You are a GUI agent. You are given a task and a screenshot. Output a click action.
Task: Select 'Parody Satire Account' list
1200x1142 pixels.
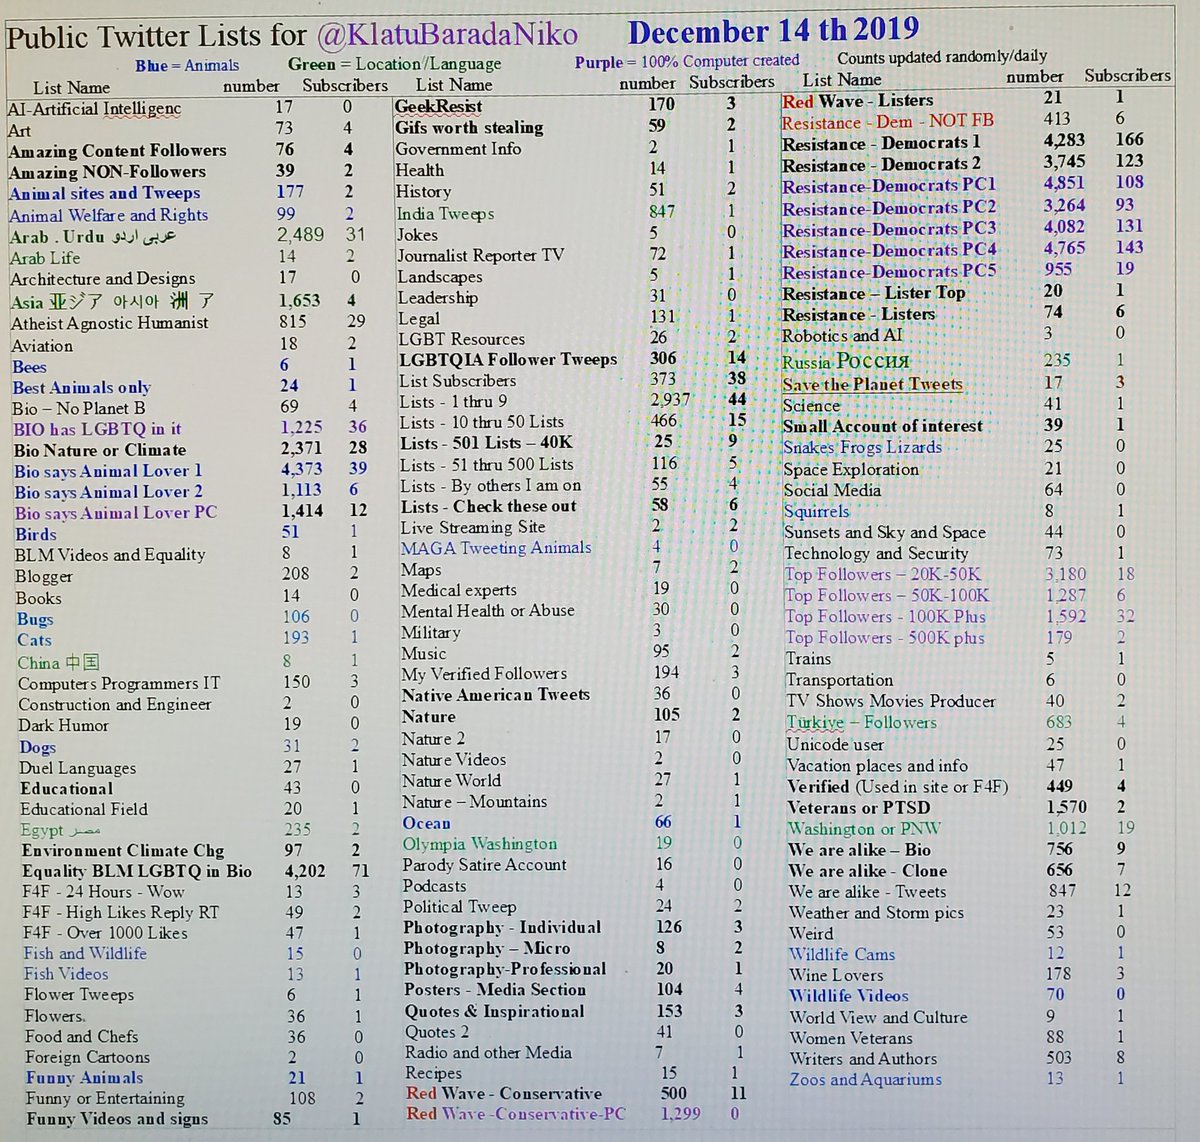[x=485, y=865]
